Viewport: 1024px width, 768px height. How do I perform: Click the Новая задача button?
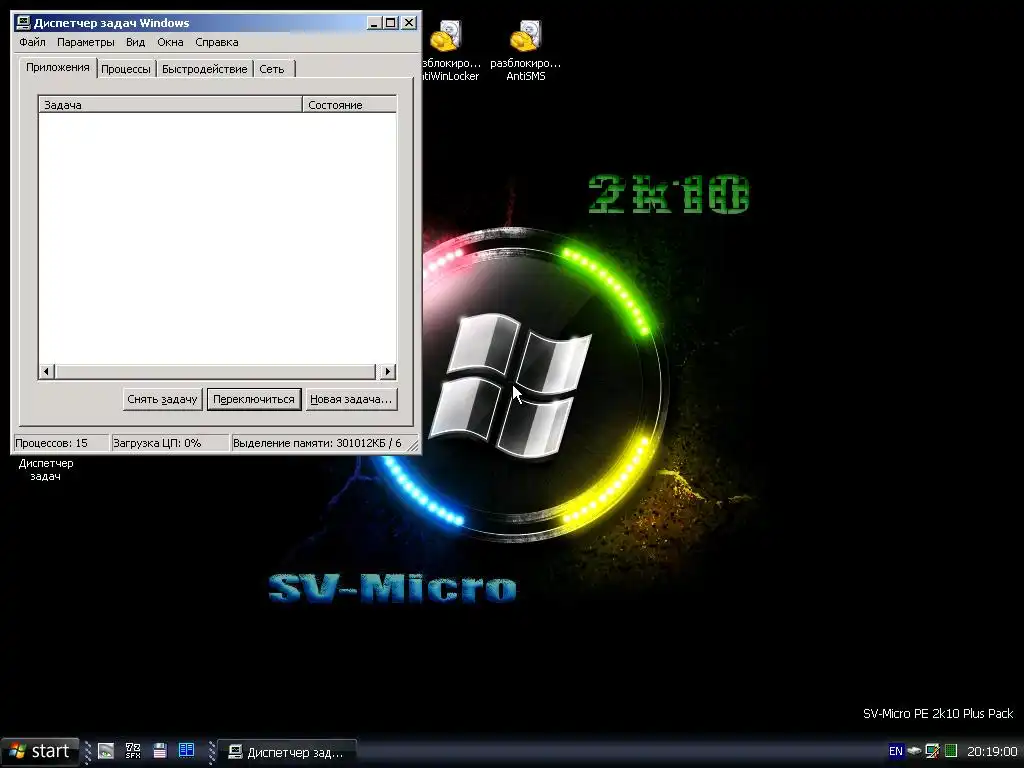click(x=351, y=399)
